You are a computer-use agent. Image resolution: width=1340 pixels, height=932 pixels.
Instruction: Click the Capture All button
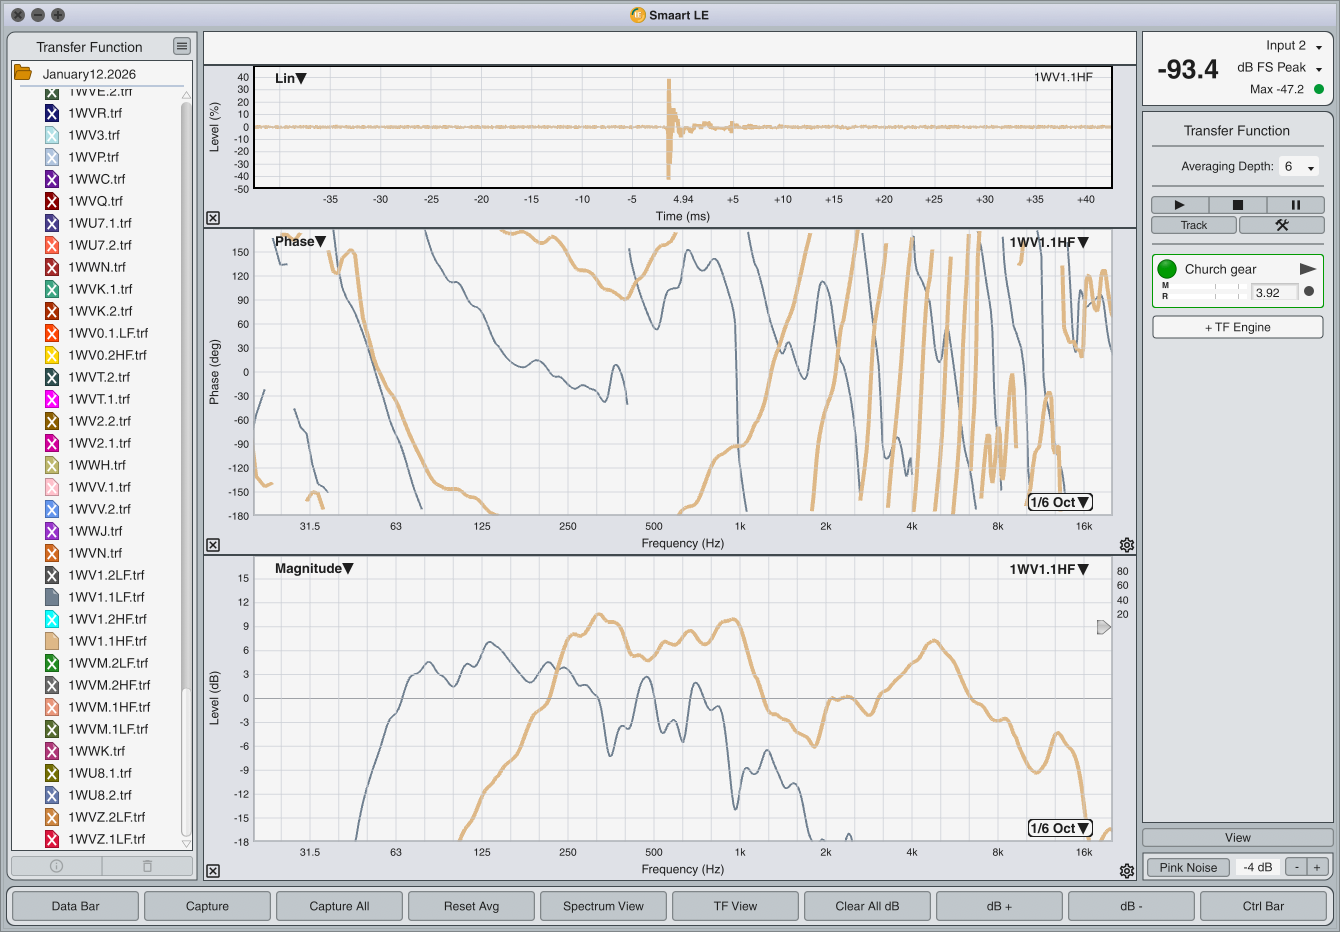339,906
